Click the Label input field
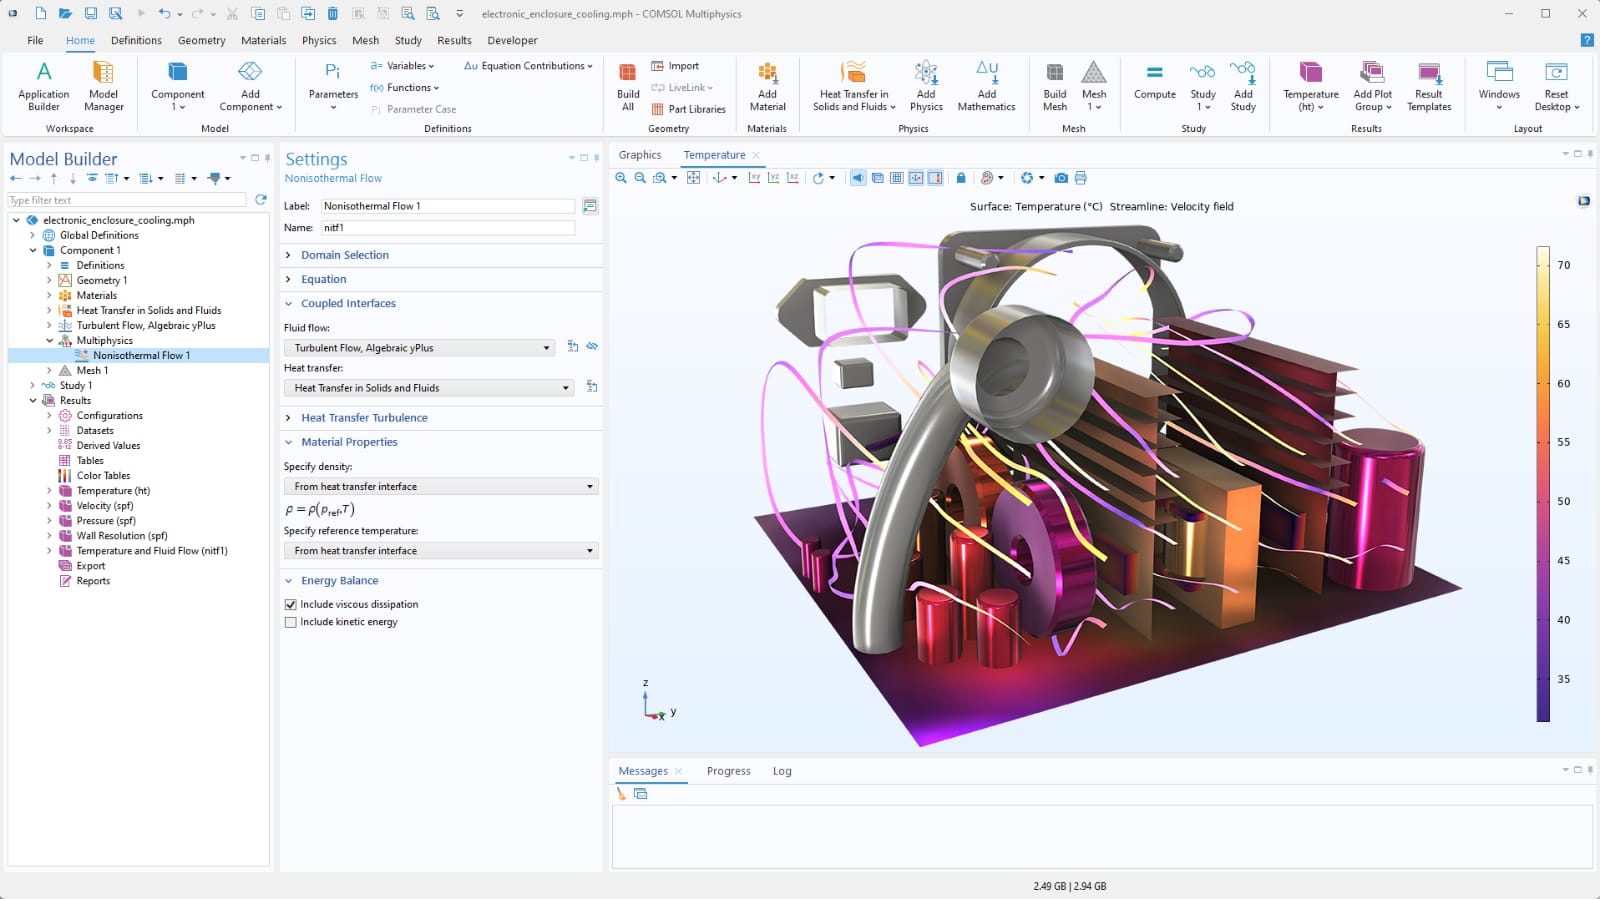This screenshot has height=899, width=1600. tap(447, 206)
